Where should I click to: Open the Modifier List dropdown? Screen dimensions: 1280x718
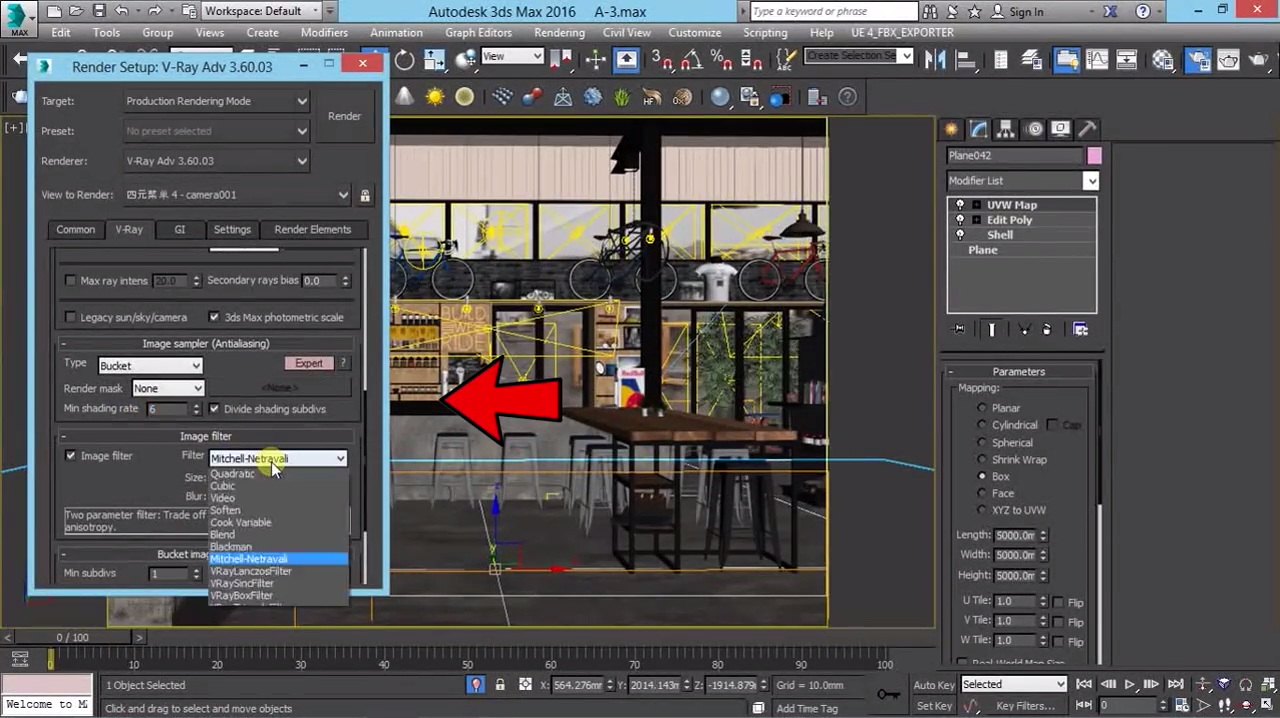coord(1022,181)
